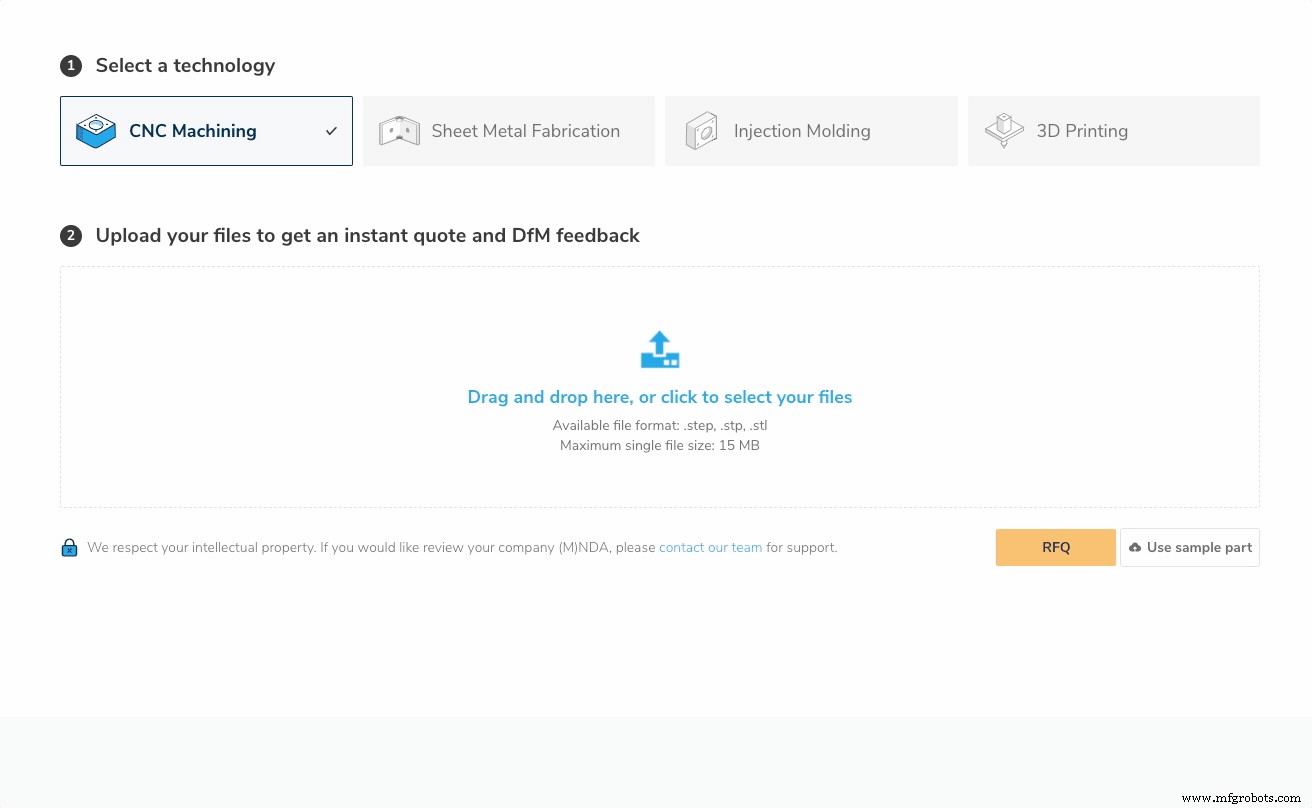This screenshot has height=808, width=1312.
Task: Click the step 1 number badge
Action: (70, 66)
